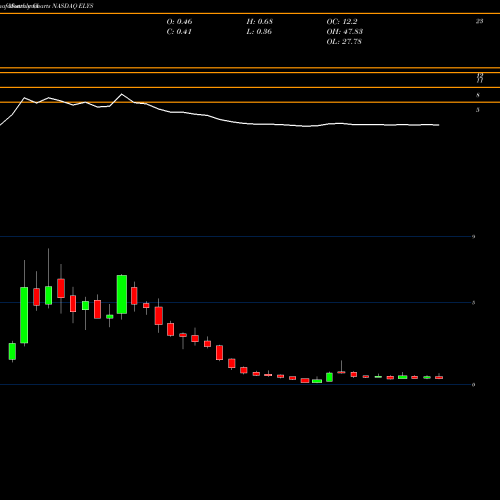The height and width of the screenshot is (500, 500).
Task: Click the 'NASDAQ ELYS' chart title
Action: (x=73, y=6)
